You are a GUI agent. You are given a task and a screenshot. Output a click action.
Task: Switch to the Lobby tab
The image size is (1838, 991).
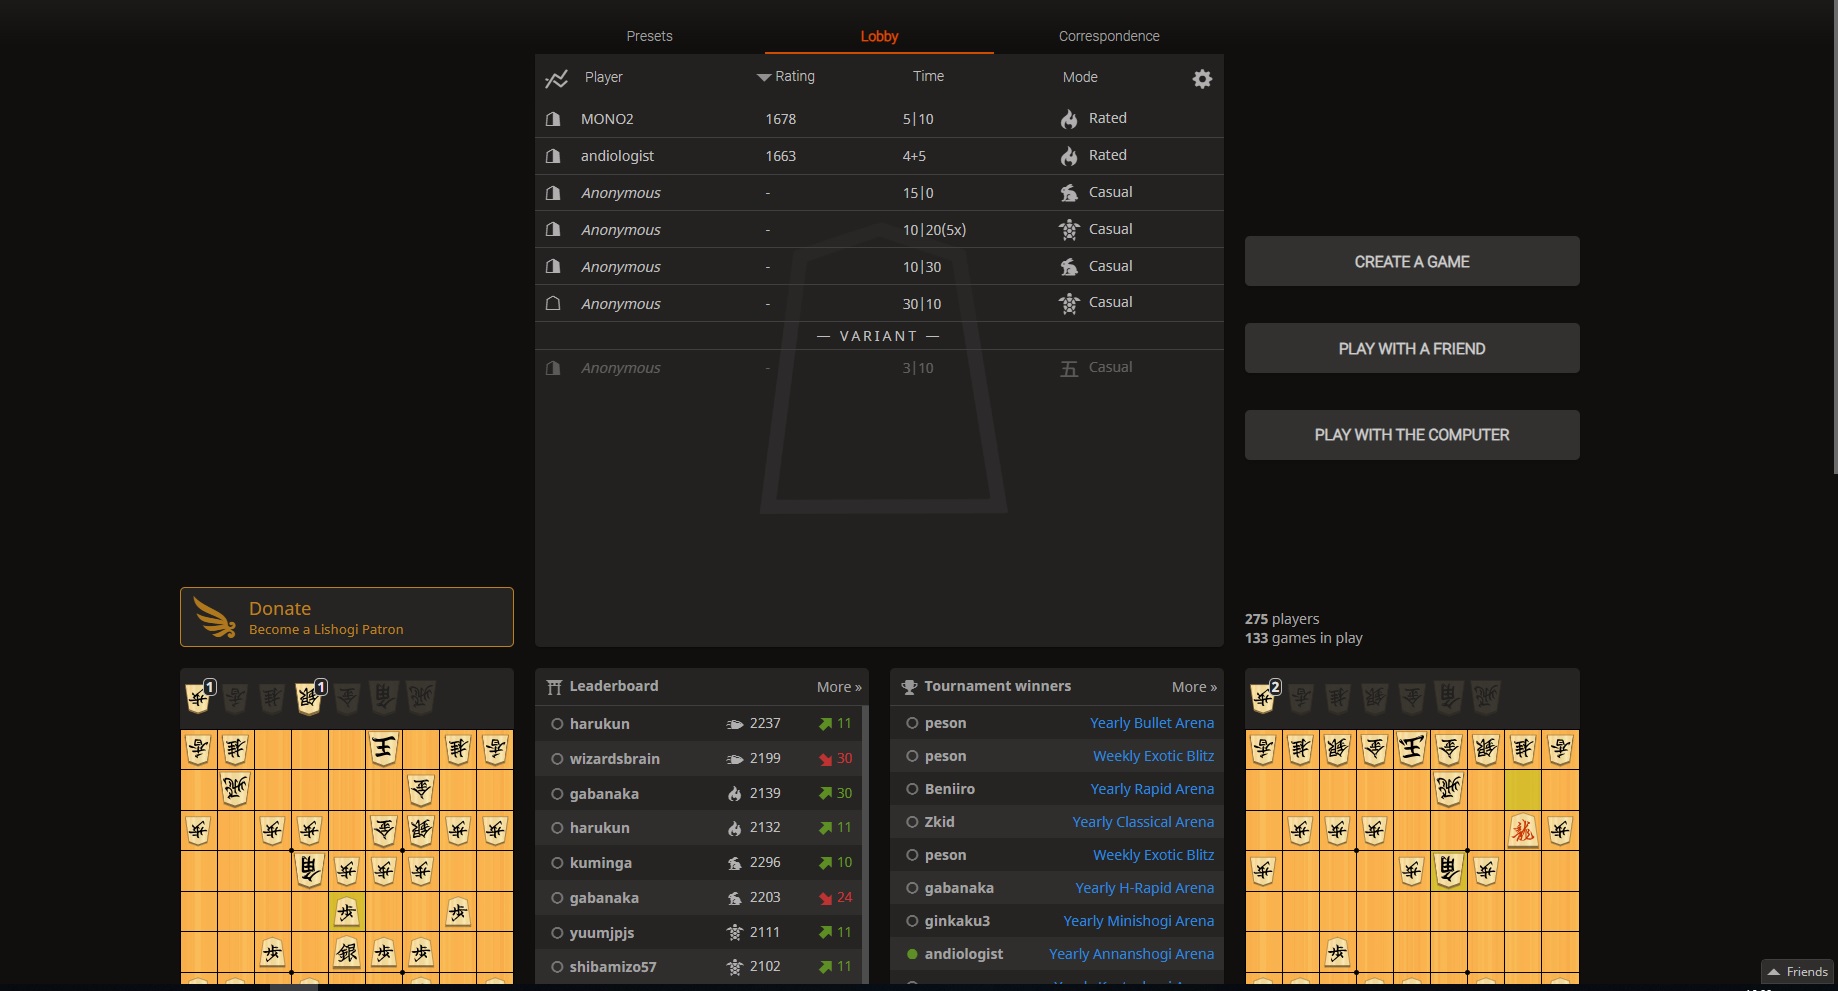tap(879, 36)
